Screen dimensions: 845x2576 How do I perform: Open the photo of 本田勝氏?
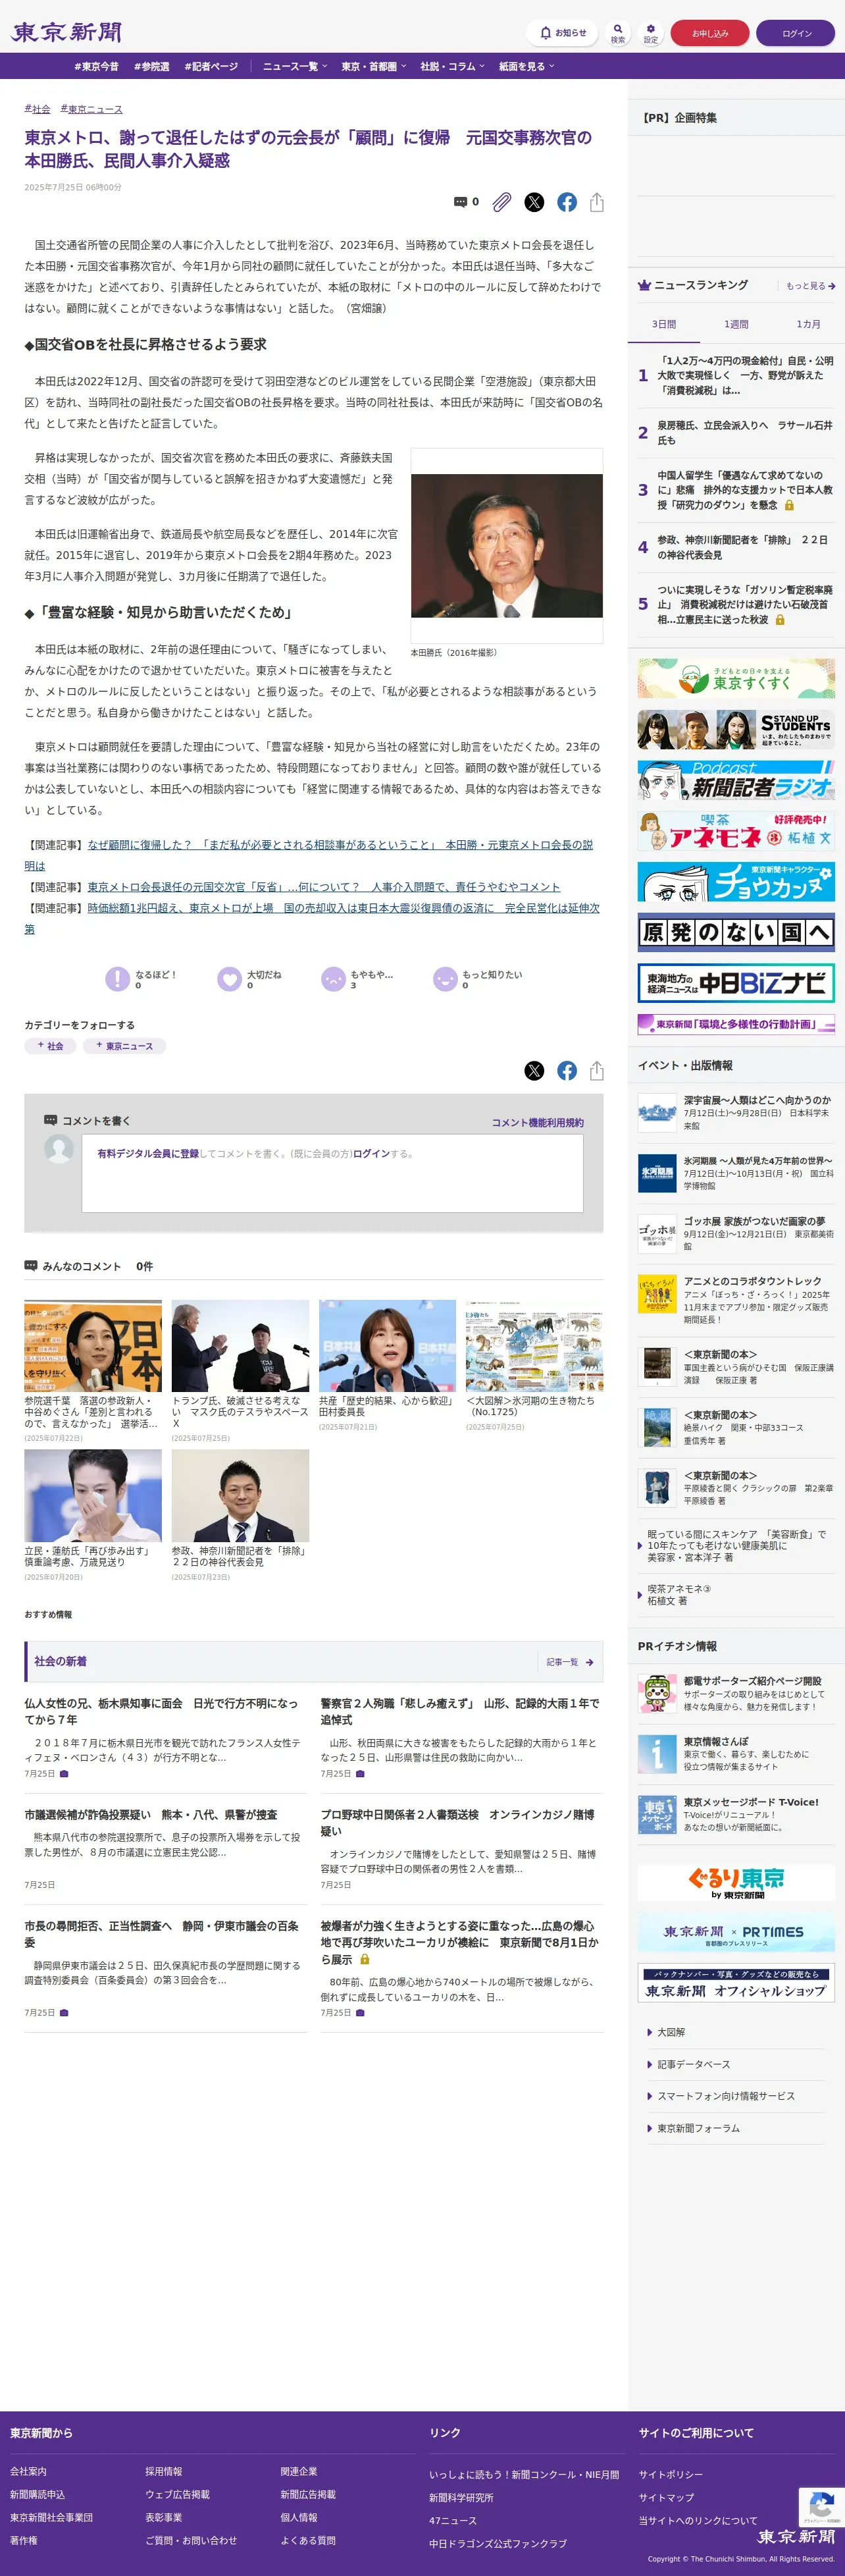pyautogui.click(x=507, y=545)
